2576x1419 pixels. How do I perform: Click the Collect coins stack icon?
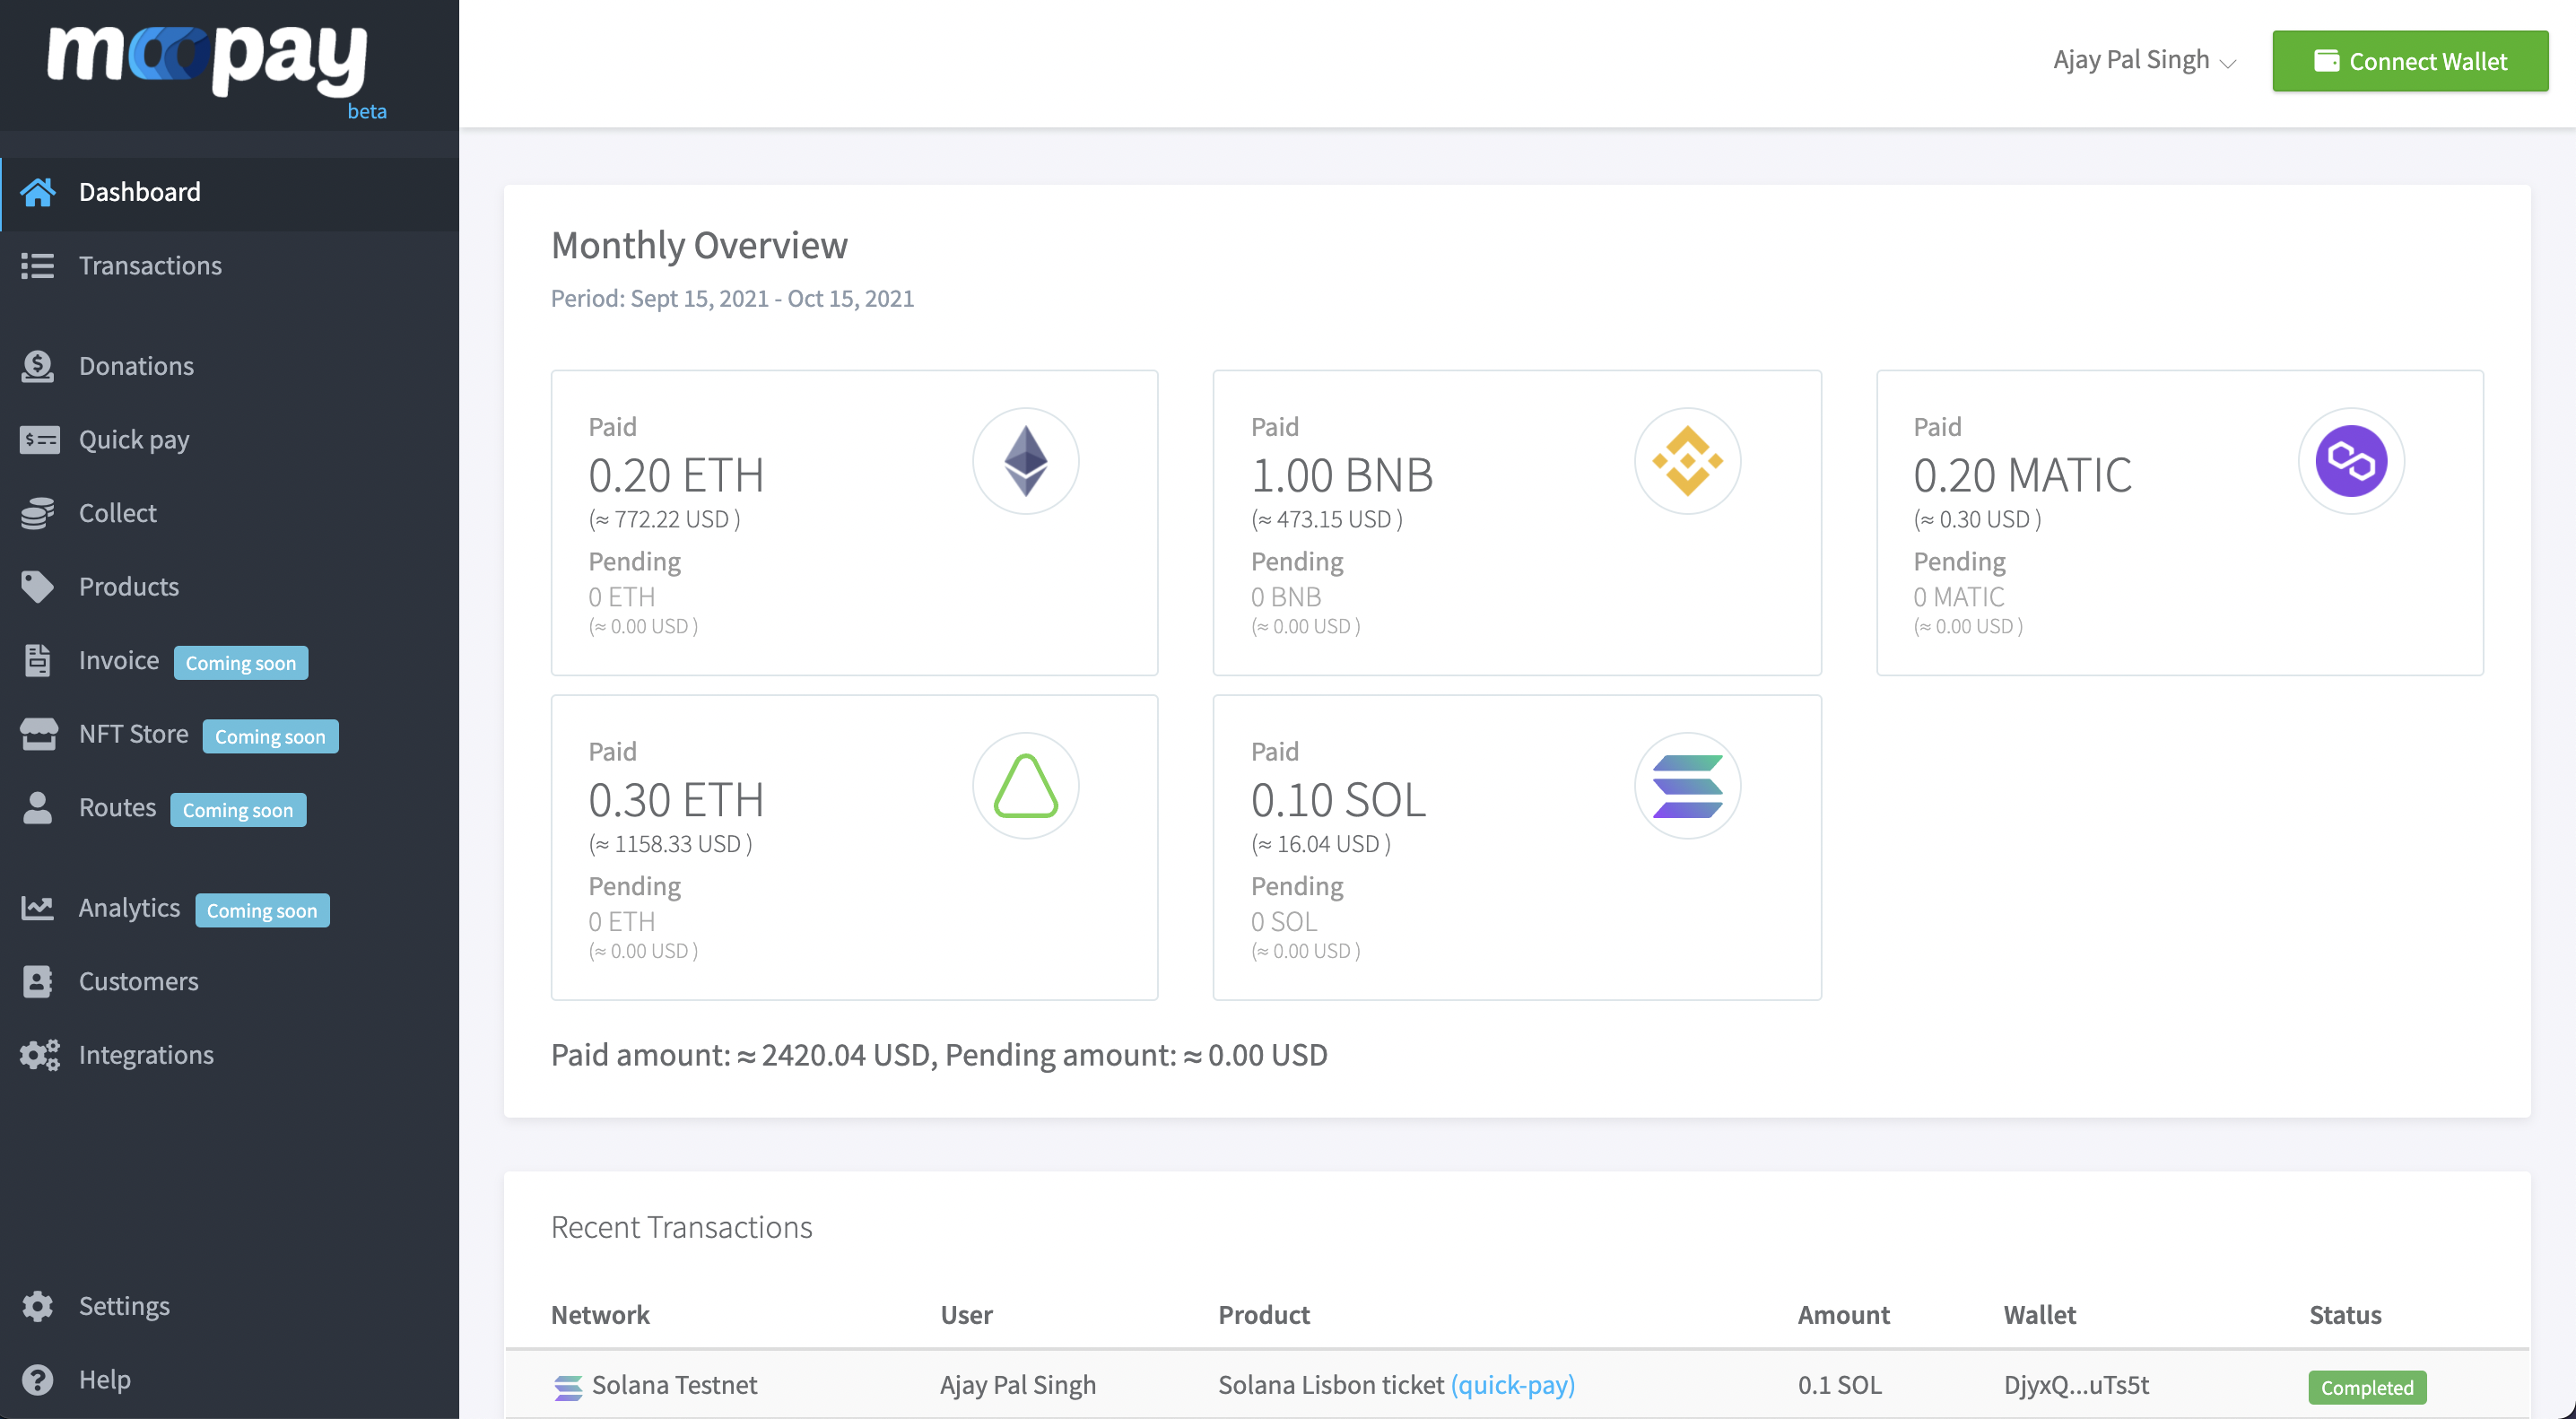pos(37,513)
